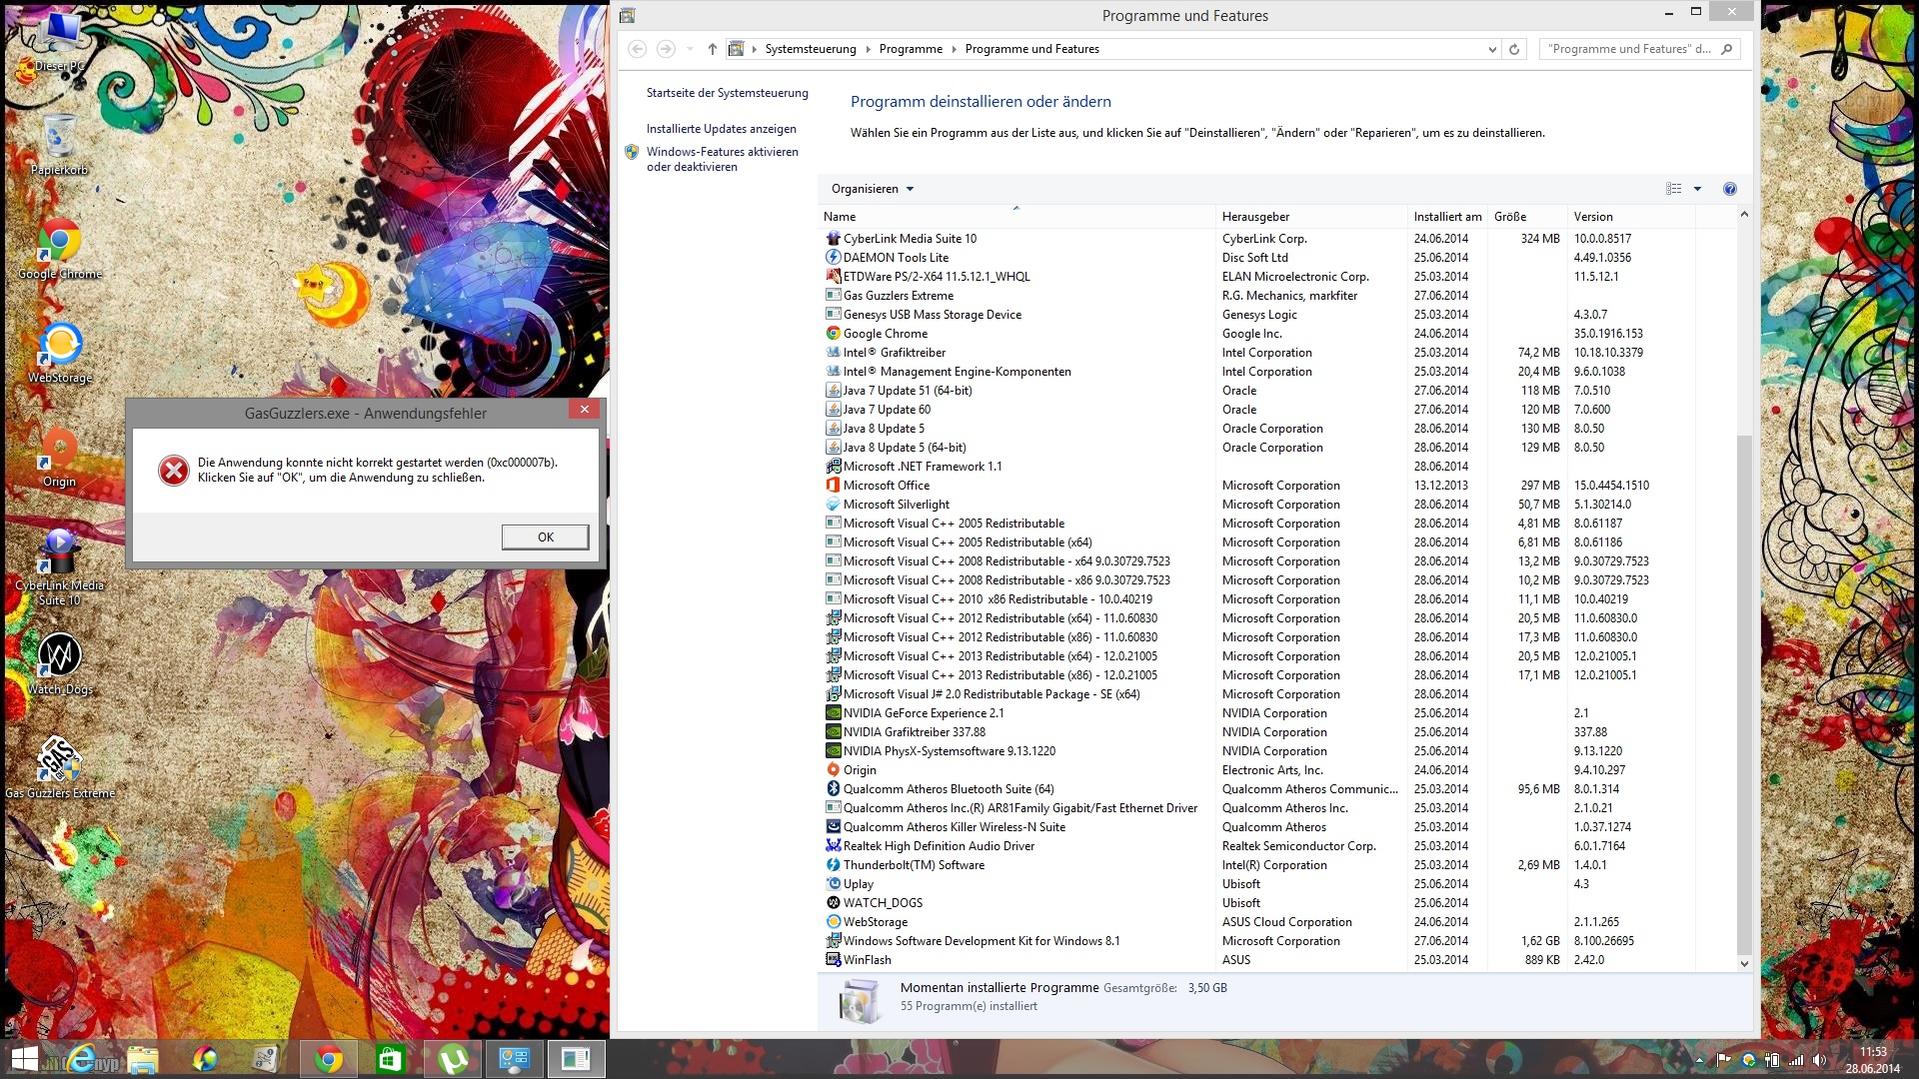Viewport: 1919px width, 1079px height.
Task: Select the Google Chrome desktop shortcut
Action: (x=60, y=249)
